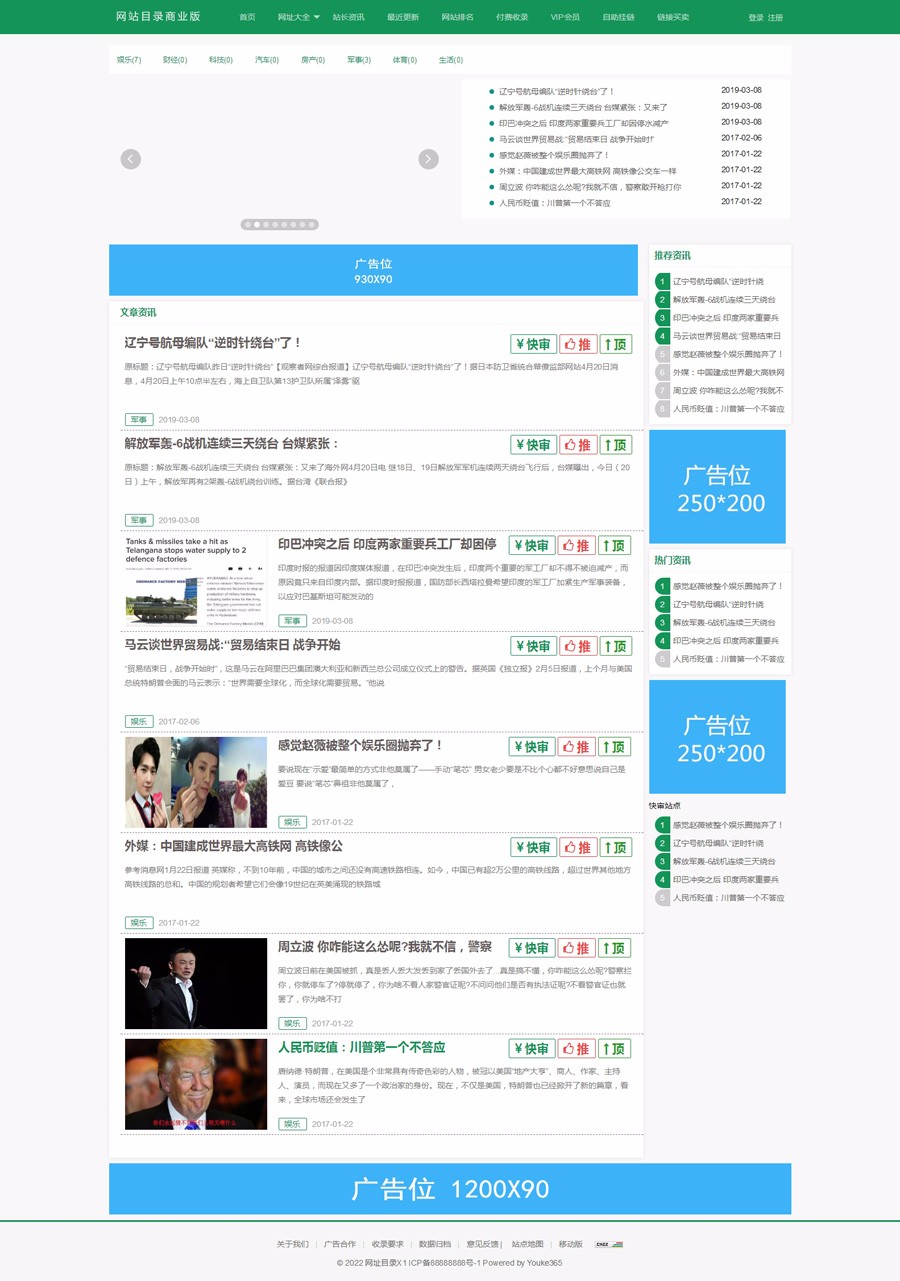This screenshot has width=900, height=1281.
Task: Open the 站长资讯 navigation item
Action: 348,17
